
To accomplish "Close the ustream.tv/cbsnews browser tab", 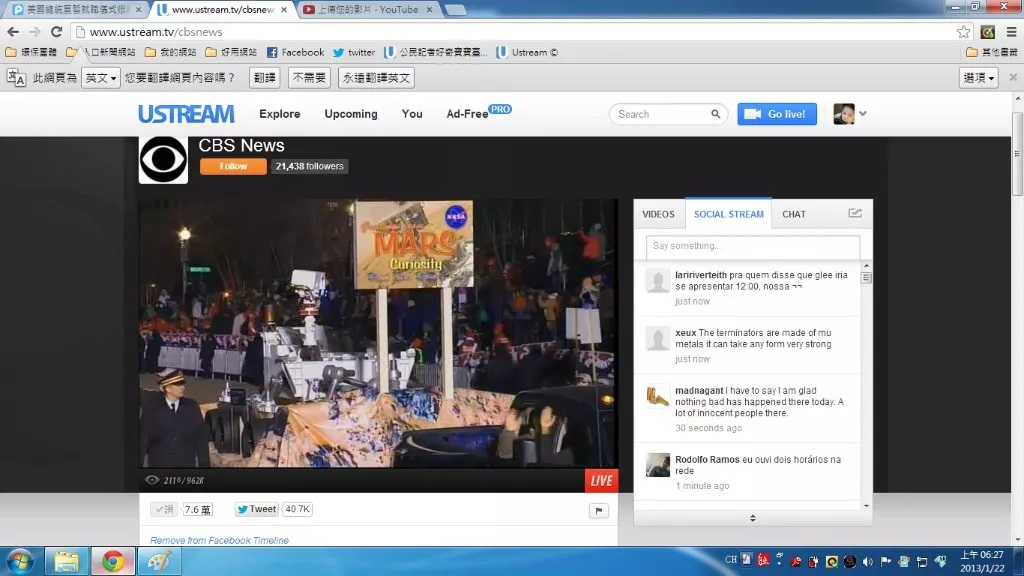I will click(x=283, y=10).
